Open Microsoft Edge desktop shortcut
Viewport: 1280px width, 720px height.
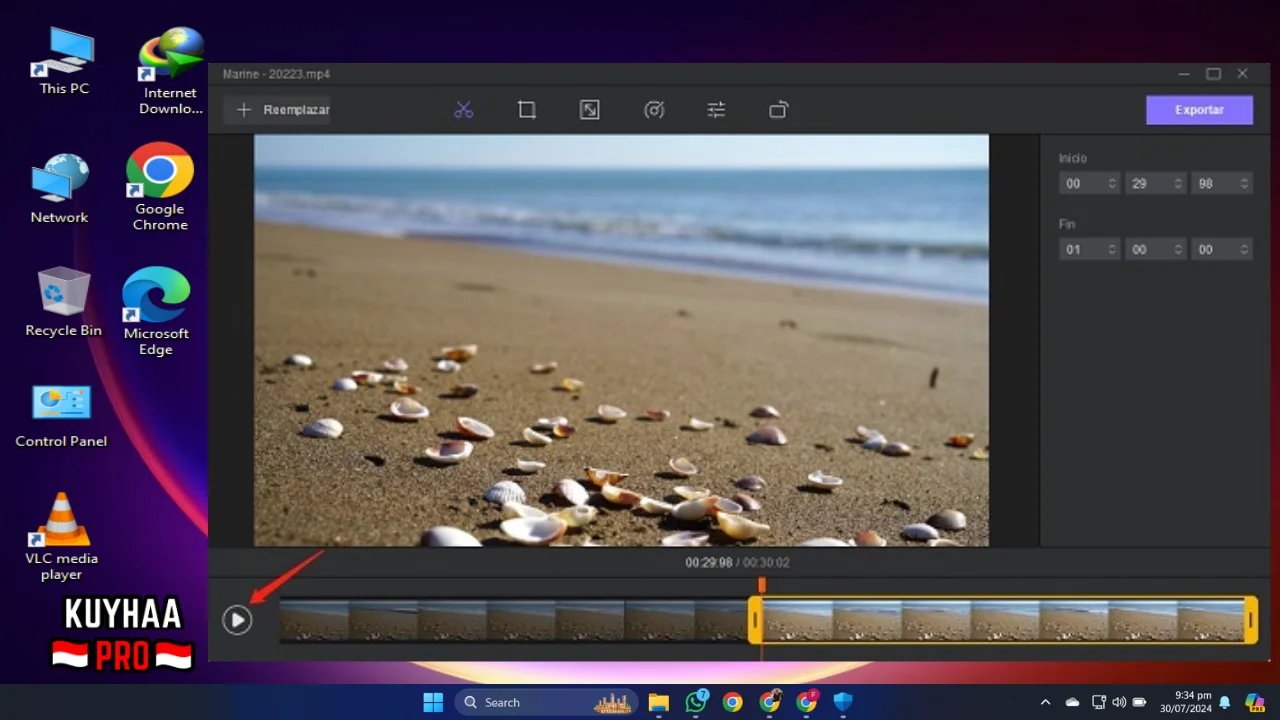point(156,311)
